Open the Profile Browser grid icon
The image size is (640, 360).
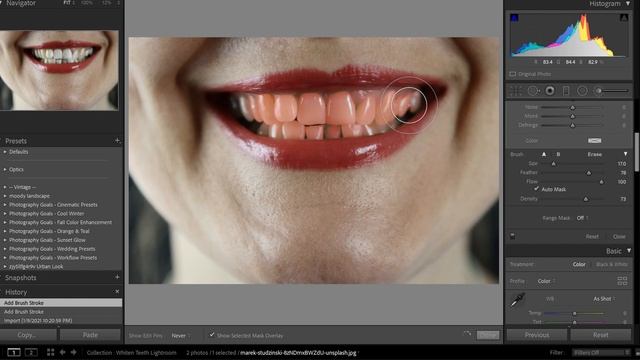622,281
